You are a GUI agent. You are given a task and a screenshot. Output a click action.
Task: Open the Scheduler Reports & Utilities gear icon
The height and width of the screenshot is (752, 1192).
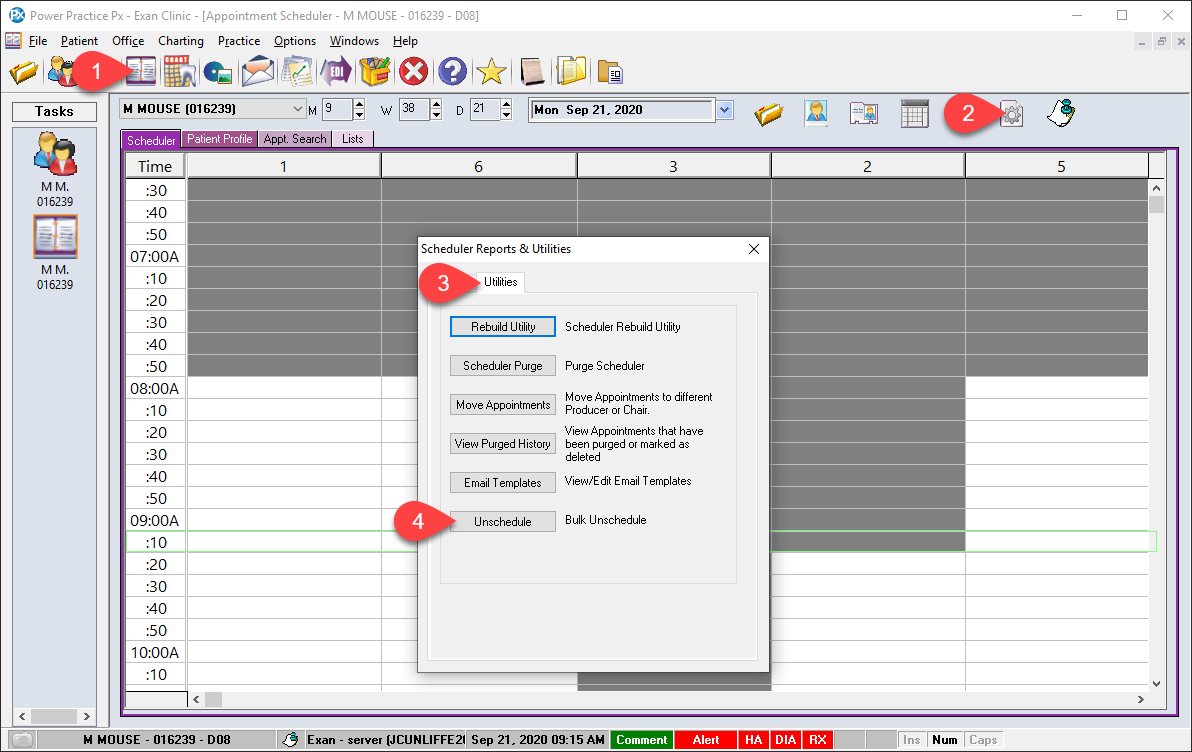[x=1011, y=114]
